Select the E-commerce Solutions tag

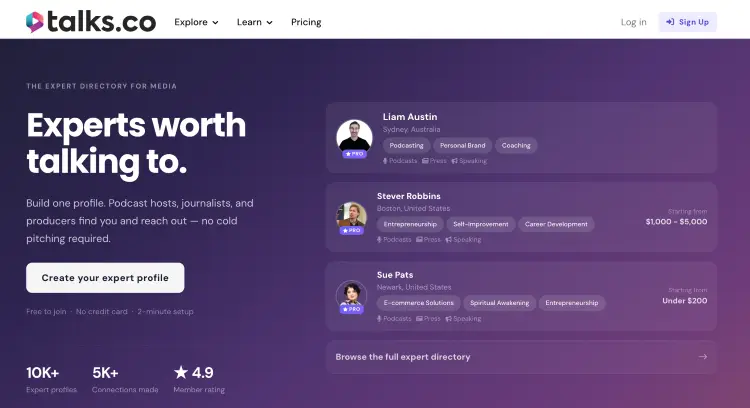(x=419, y=303)
